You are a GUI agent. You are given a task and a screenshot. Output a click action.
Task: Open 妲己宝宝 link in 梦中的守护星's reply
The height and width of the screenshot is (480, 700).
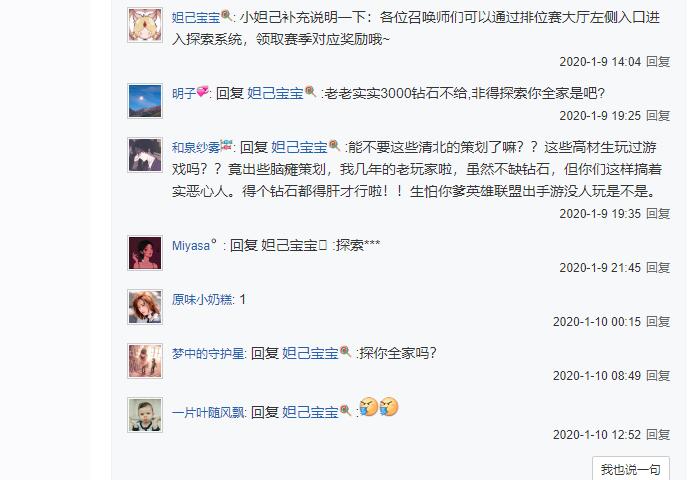coord(310,353)
